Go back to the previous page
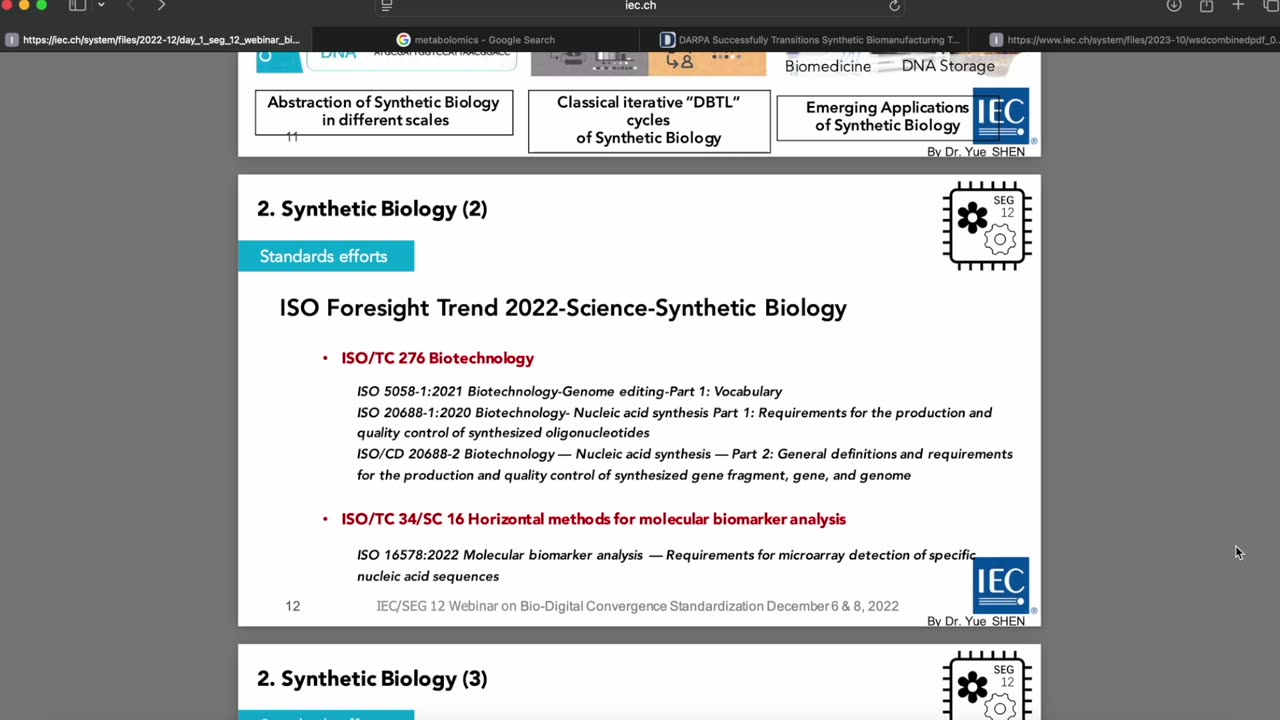This screenshot has height=720, width=1280. point(130,6)
